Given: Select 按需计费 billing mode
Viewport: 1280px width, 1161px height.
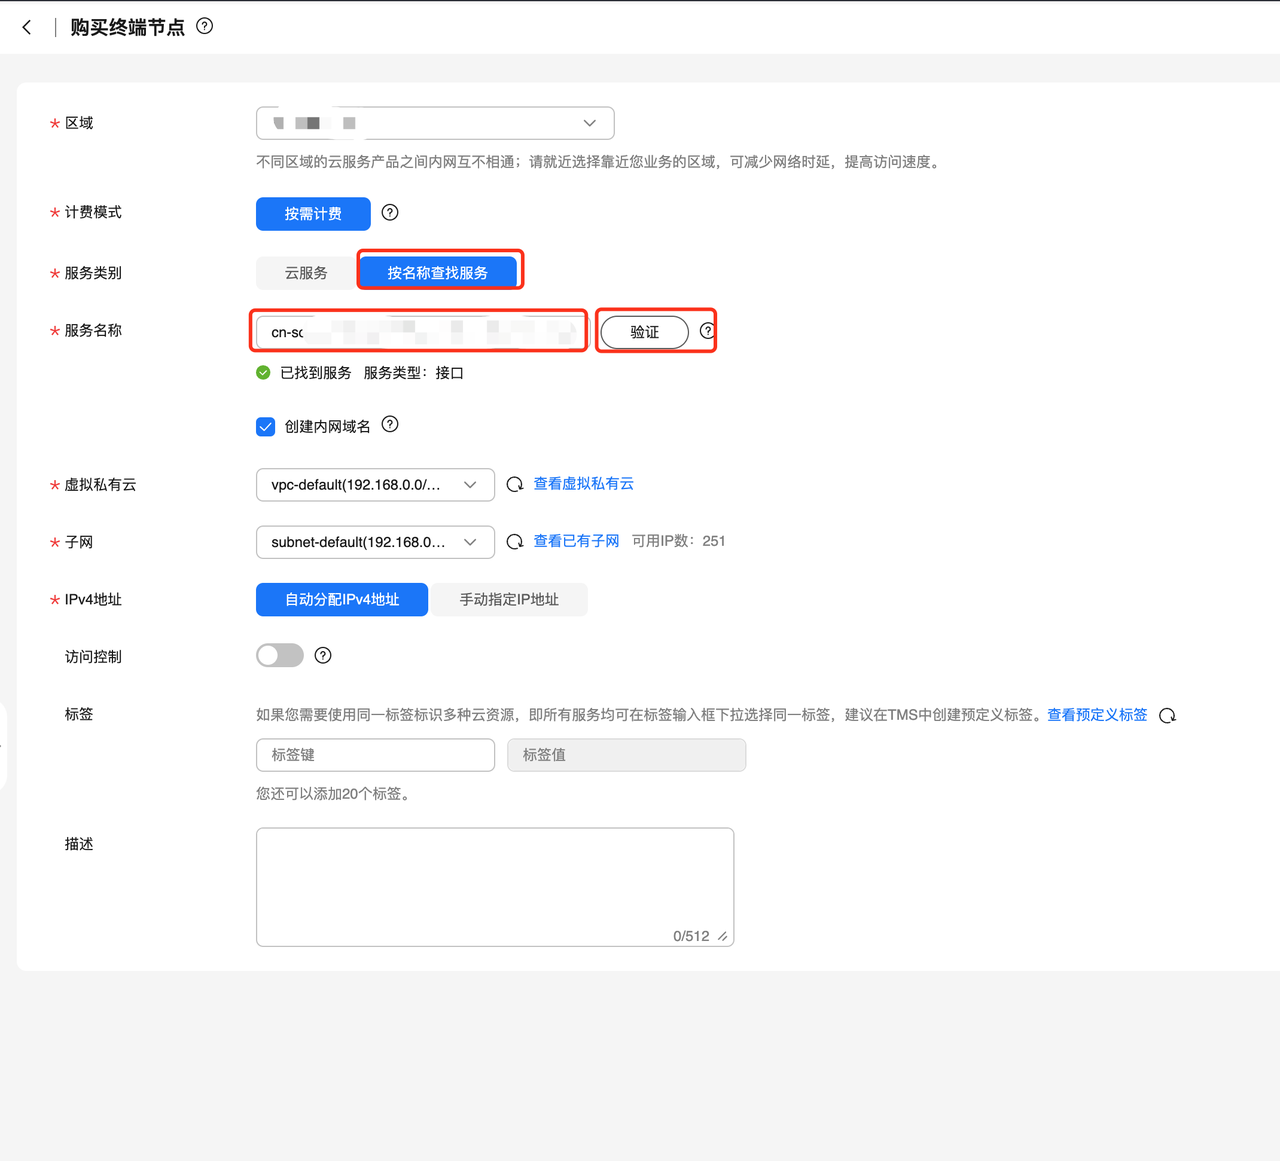Looking at the screenshot, I should coord(313,214).
